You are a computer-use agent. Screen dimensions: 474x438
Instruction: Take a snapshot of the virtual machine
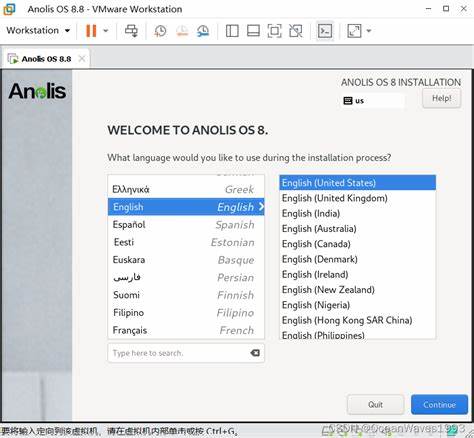160,31
